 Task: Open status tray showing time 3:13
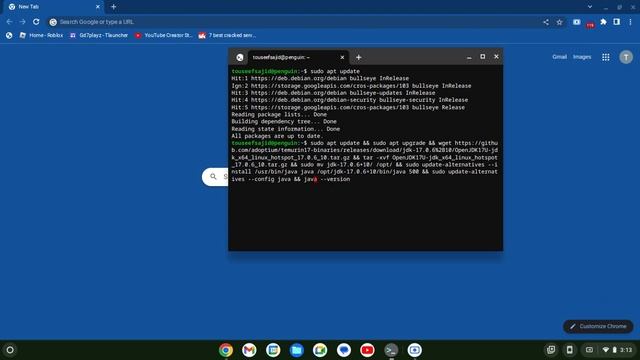pyautogui.click(x=618, y=350)
